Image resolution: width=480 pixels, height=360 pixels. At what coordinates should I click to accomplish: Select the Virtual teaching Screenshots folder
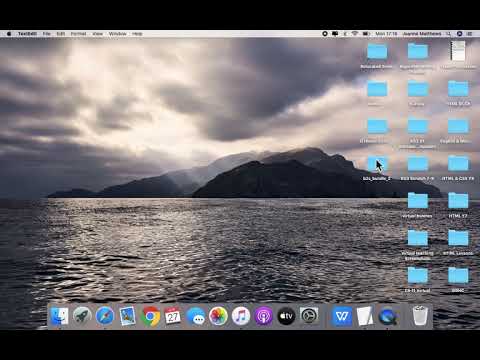417,245
